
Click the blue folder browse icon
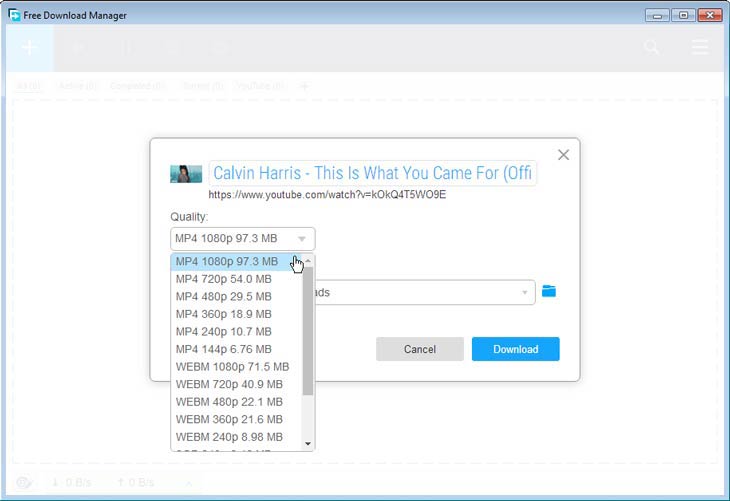pyautogui.click(x=549, y=291)
